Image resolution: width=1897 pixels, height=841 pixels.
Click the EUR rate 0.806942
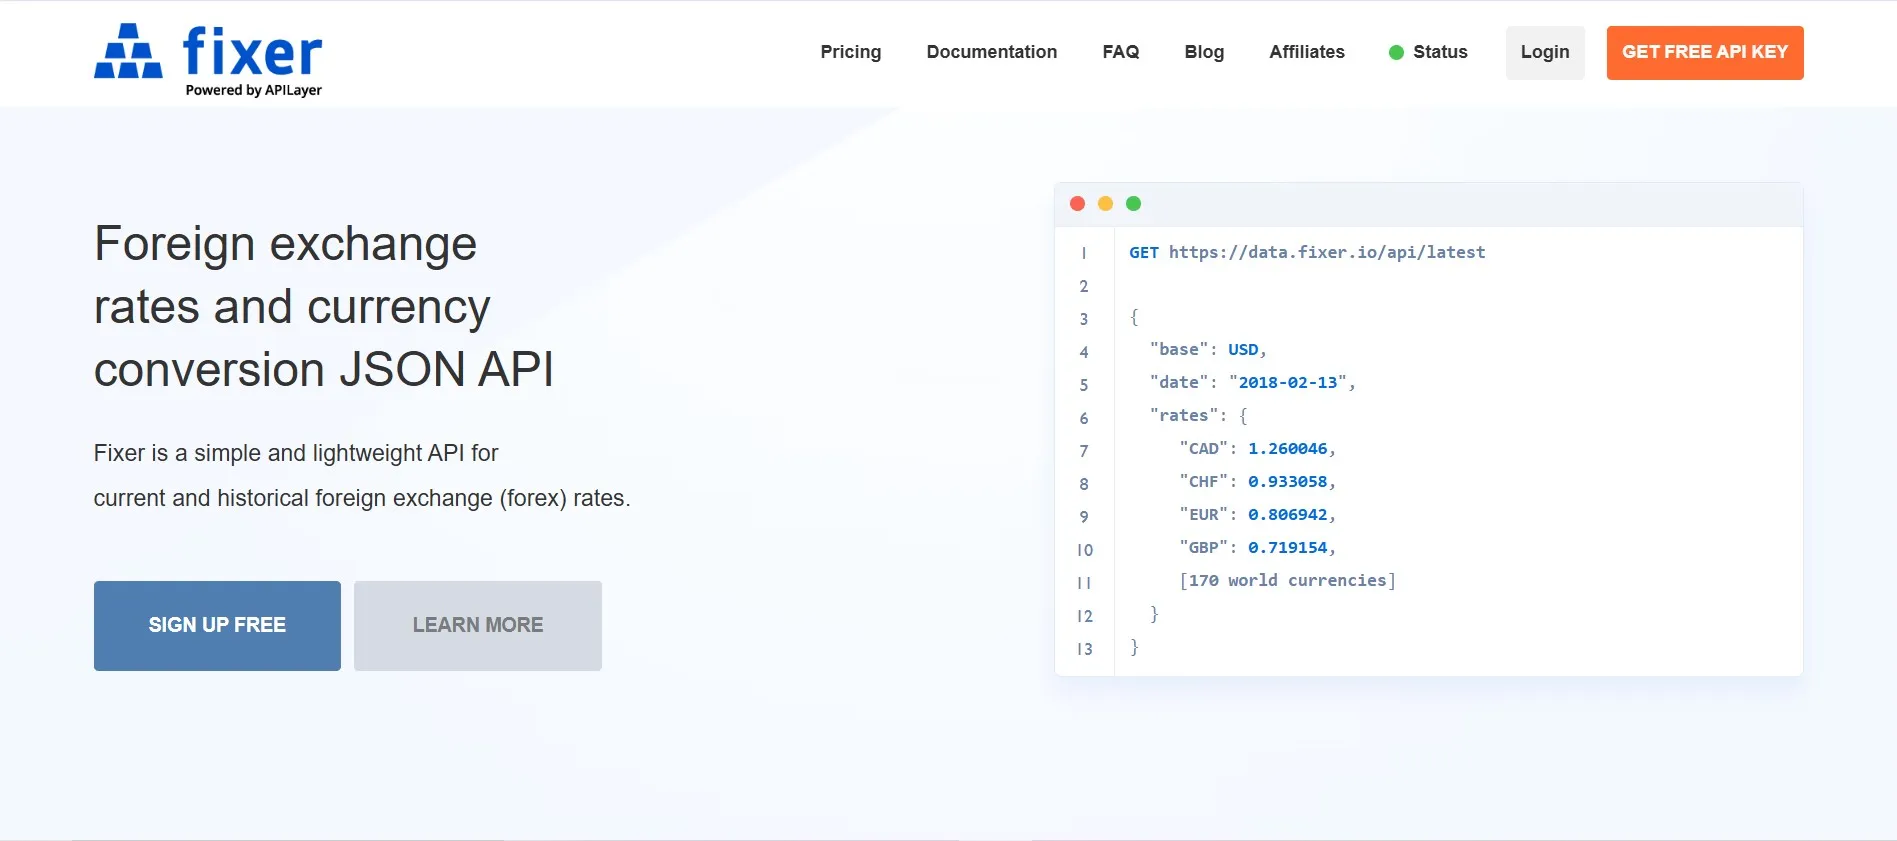click(x=1287, y=515)
